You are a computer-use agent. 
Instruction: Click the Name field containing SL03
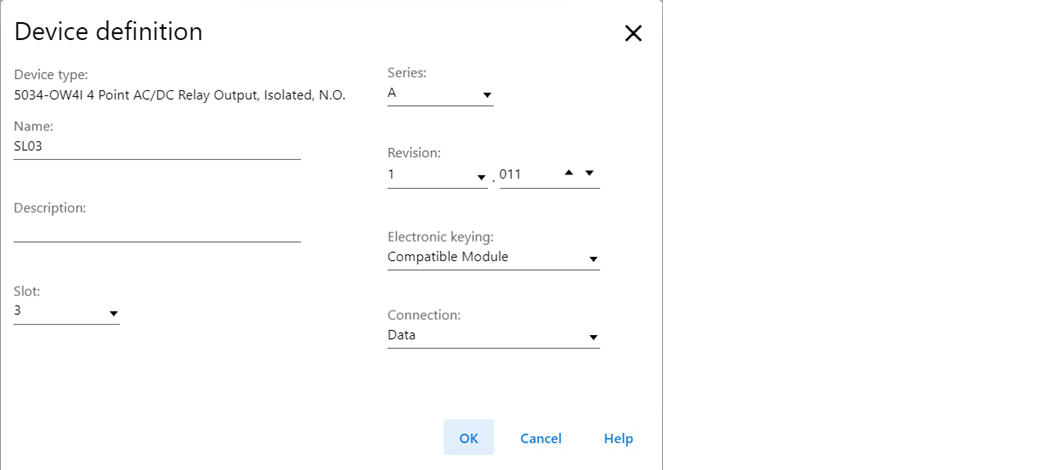point(157,147)
